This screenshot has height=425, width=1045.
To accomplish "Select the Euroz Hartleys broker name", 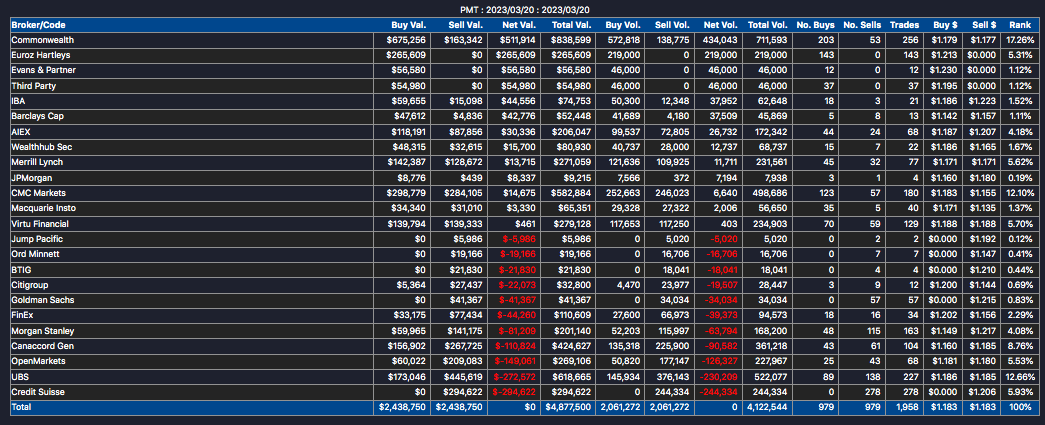I will (41, 55).
